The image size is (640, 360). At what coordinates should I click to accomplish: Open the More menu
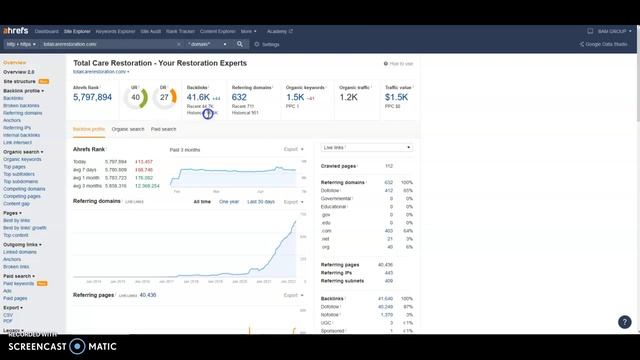tap(249, 31)
